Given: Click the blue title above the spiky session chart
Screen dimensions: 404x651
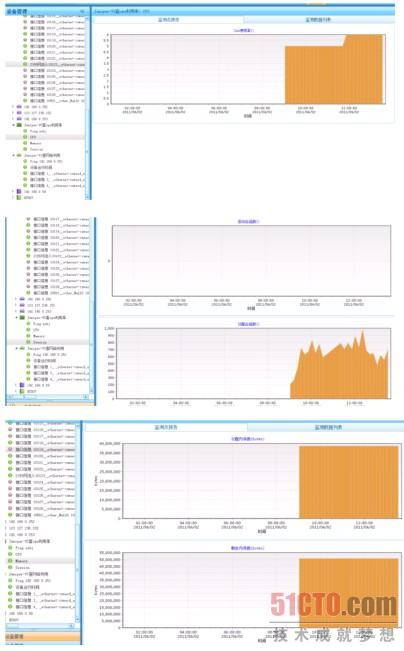Looking at the screenshot, I should pos(248,324).
